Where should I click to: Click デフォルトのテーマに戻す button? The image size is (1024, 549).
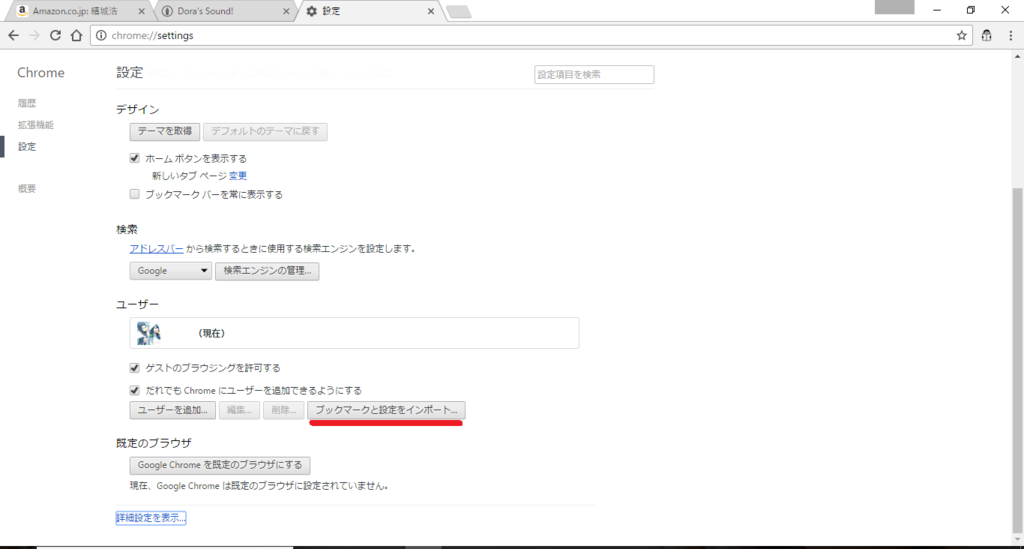click(265, 131)
